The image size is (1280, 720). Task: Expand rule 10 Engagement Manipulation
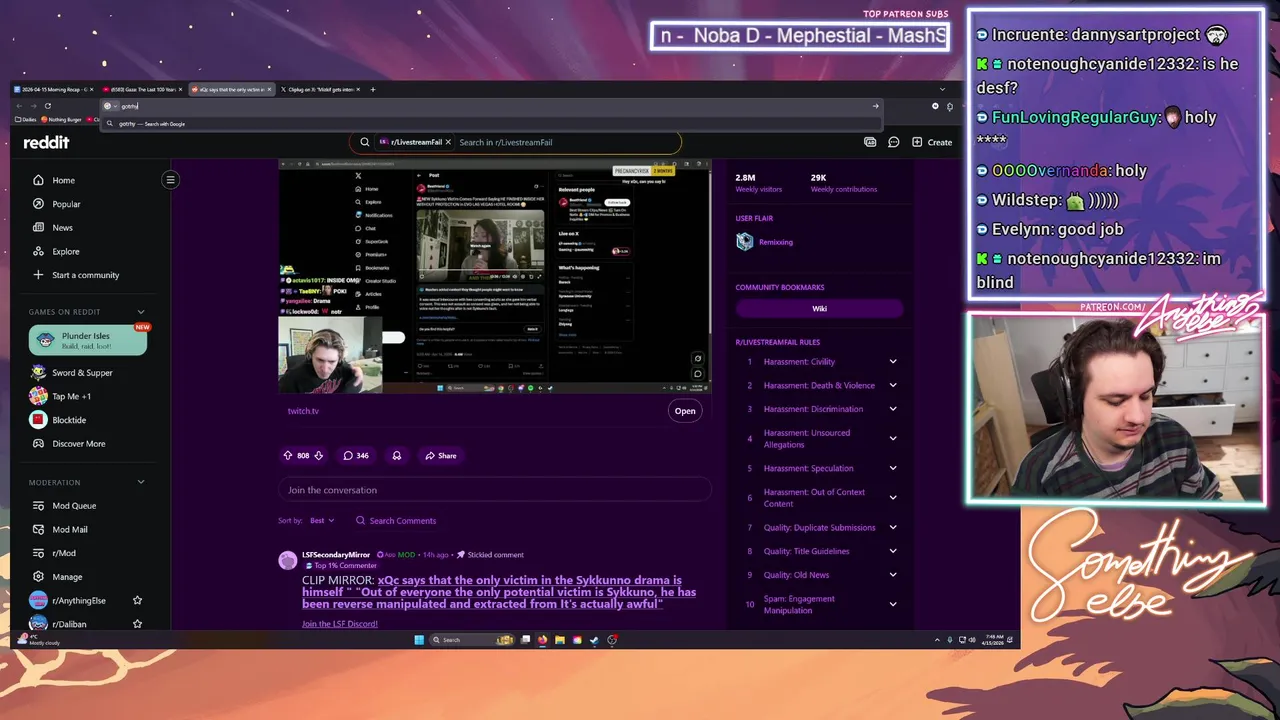click(x=893, y=604)
